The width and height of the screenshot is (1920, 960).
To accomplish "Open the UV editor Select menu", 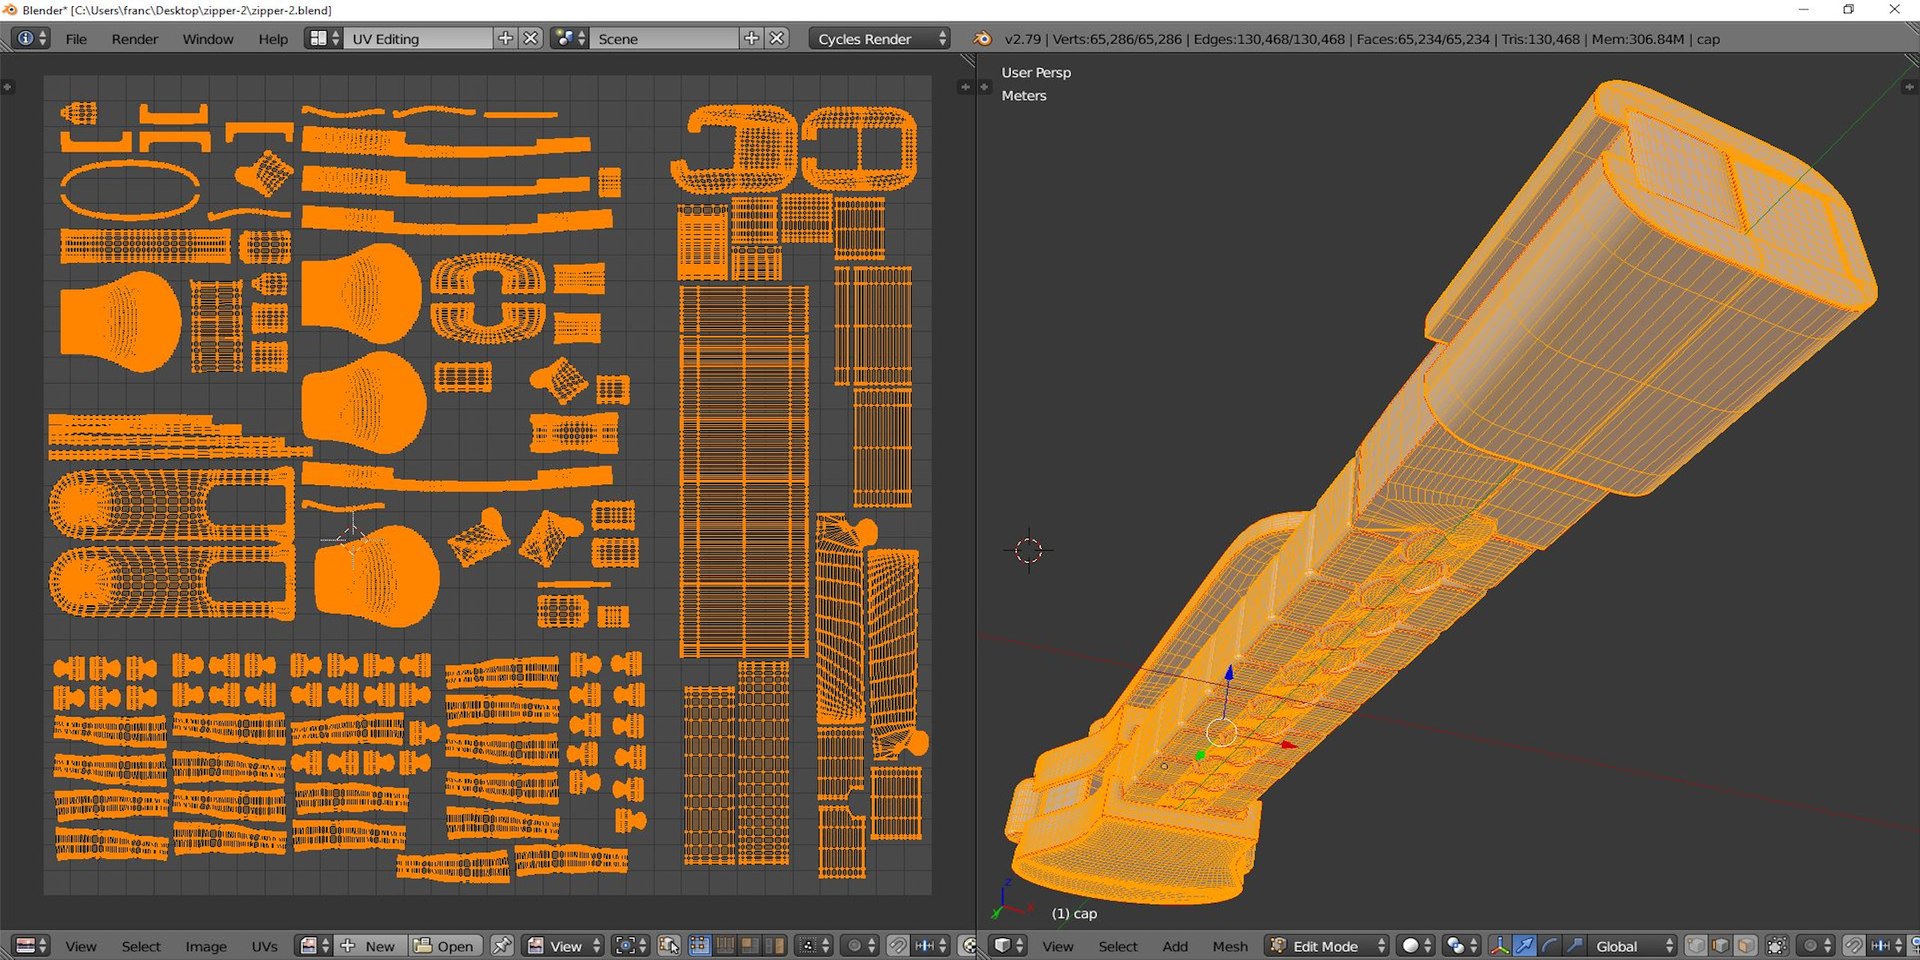I will (141, 946).
